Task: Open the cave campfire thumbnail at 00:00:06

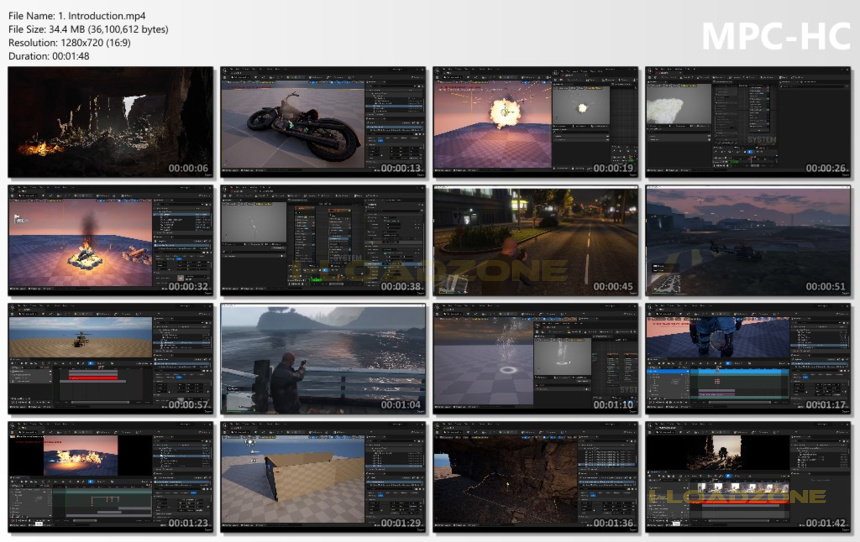Action: point(111,122)
